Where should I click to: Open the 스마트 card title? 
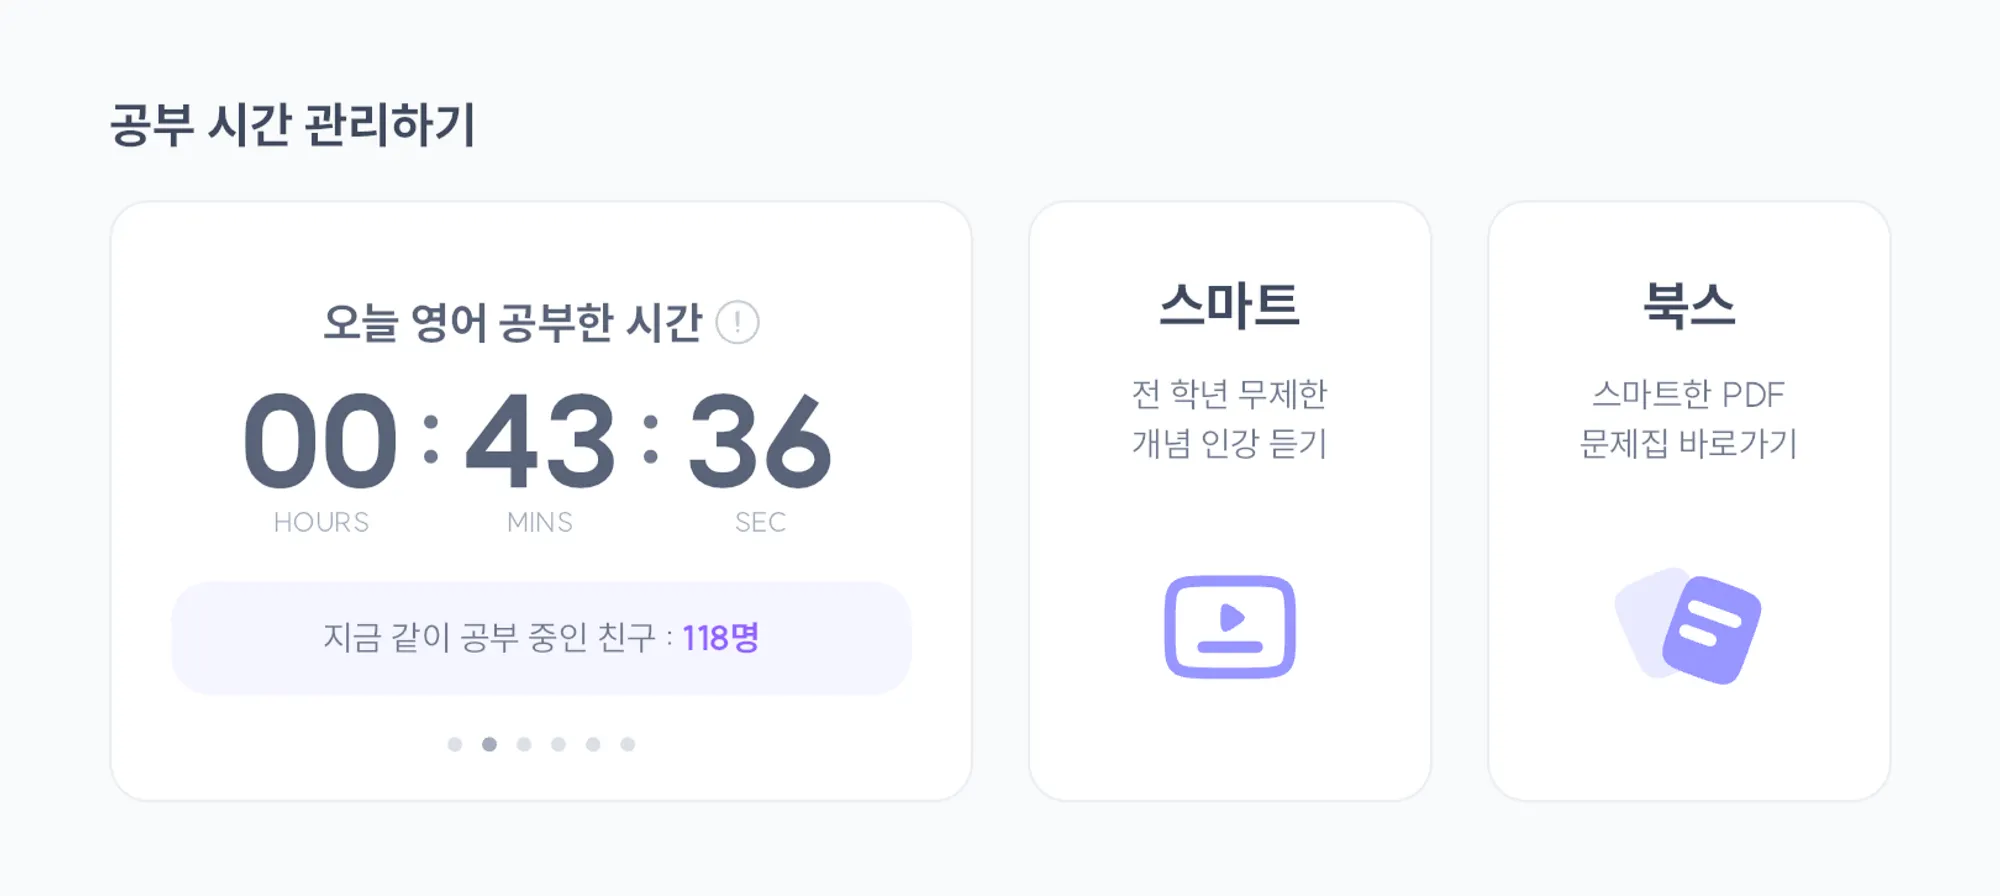click(1229, 305)
